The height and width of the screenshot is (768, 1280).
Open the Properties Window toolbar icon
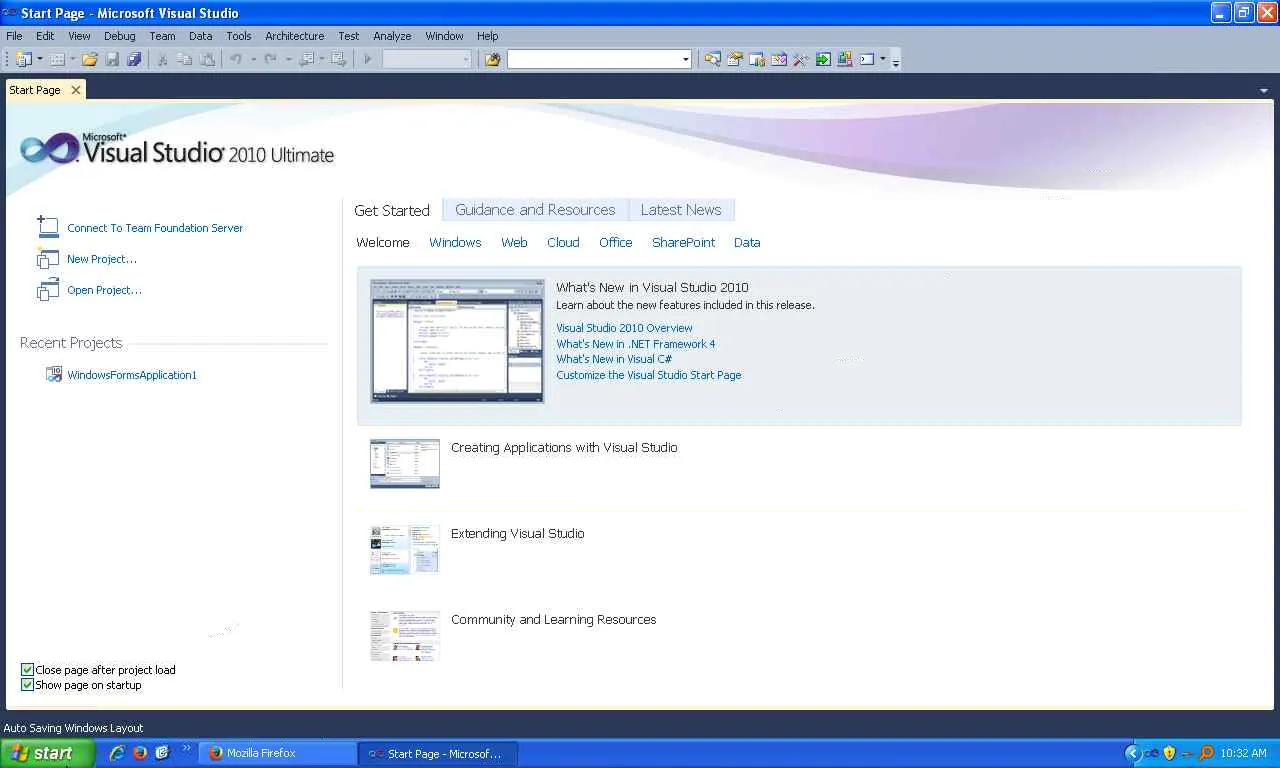735,60
